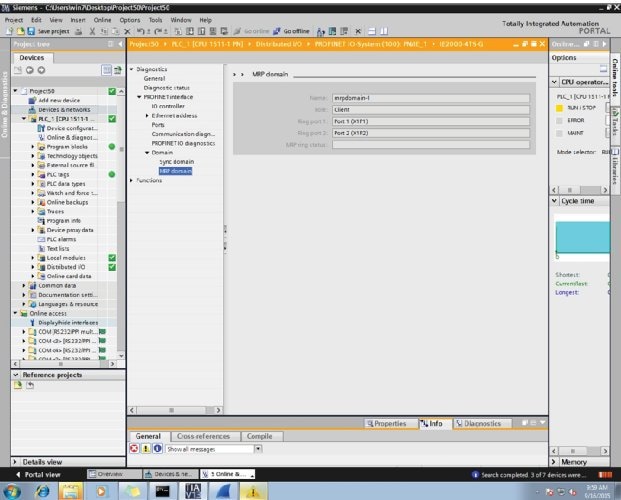621x500 pixels.
Task: Open the Project menu
Action: point(14,20)
